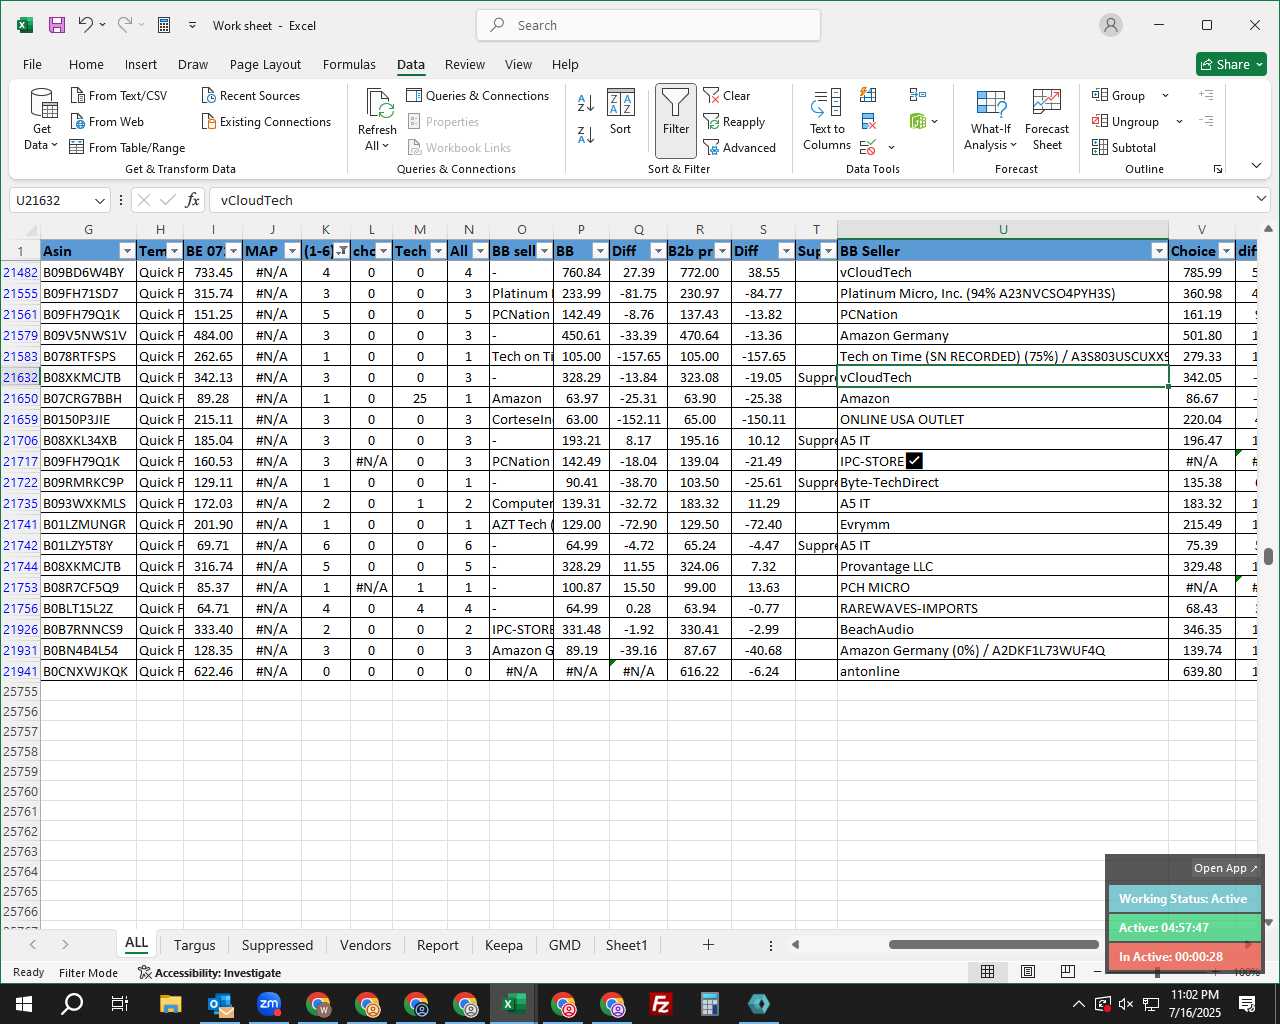
Task: Sort A to Z ascending
Action: tap(586, 102)
